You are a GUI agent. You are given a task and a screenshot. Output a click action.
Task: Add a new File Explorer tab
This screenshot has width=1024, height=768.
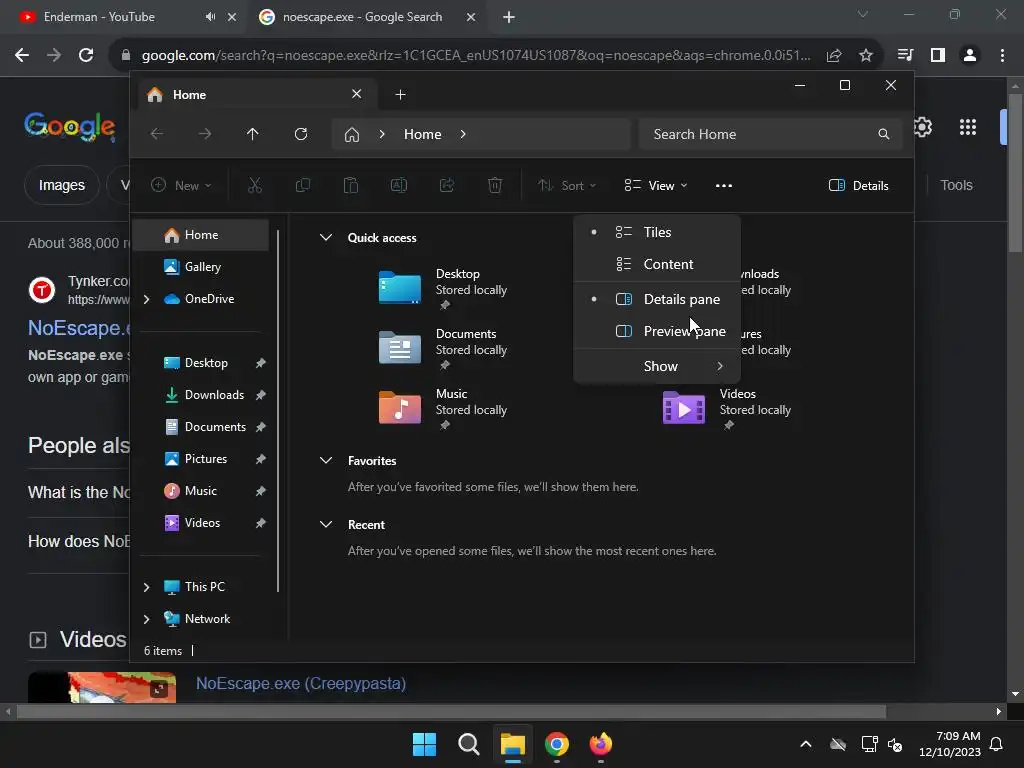pyautogui.click(x=400, y=95)
